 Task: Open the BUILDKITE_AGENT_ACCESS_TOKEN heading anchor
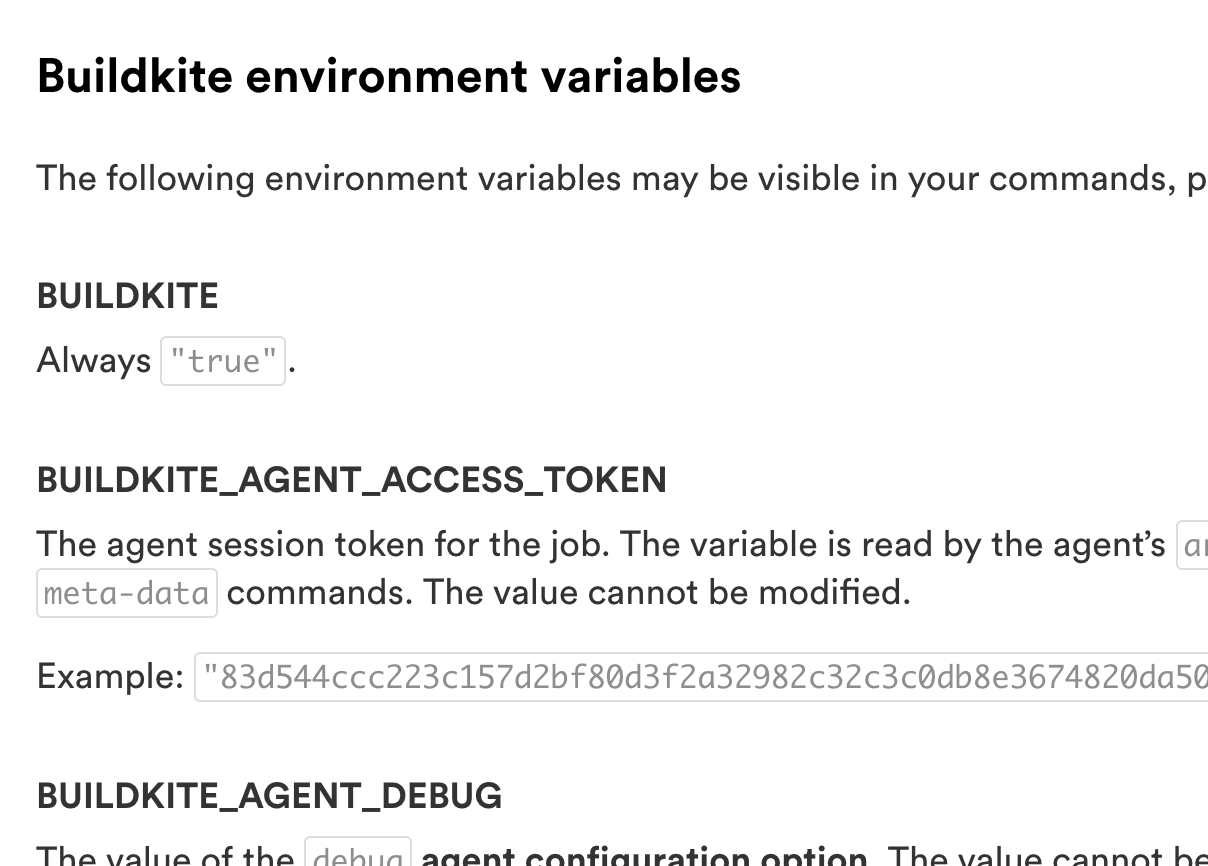351,480
